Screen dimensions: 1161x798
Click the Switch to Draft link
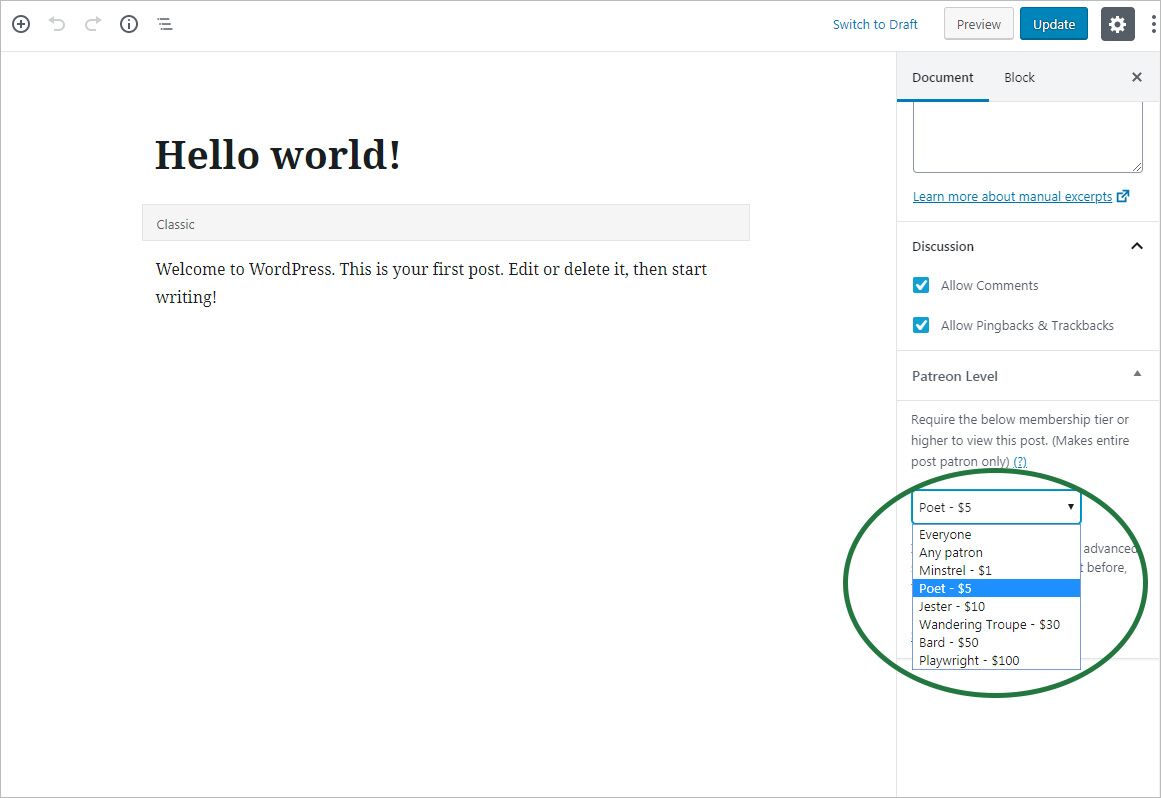pos(875,24)
